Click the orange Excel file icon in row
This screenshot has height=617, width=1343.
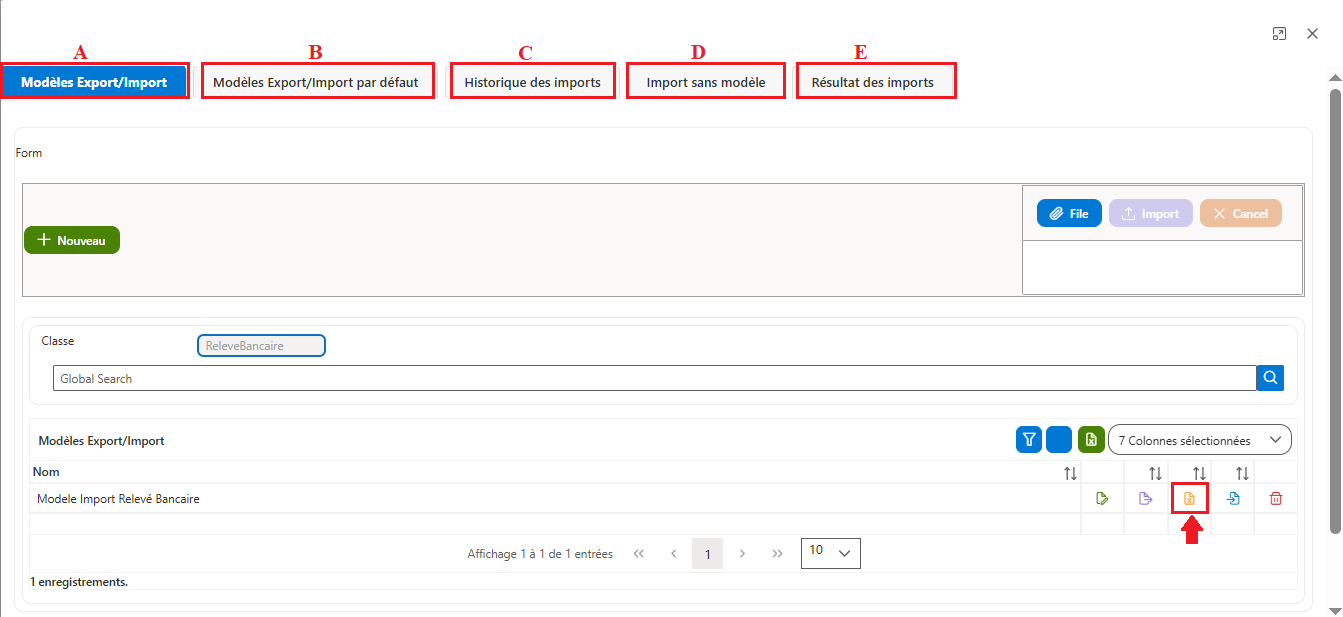1189,498
